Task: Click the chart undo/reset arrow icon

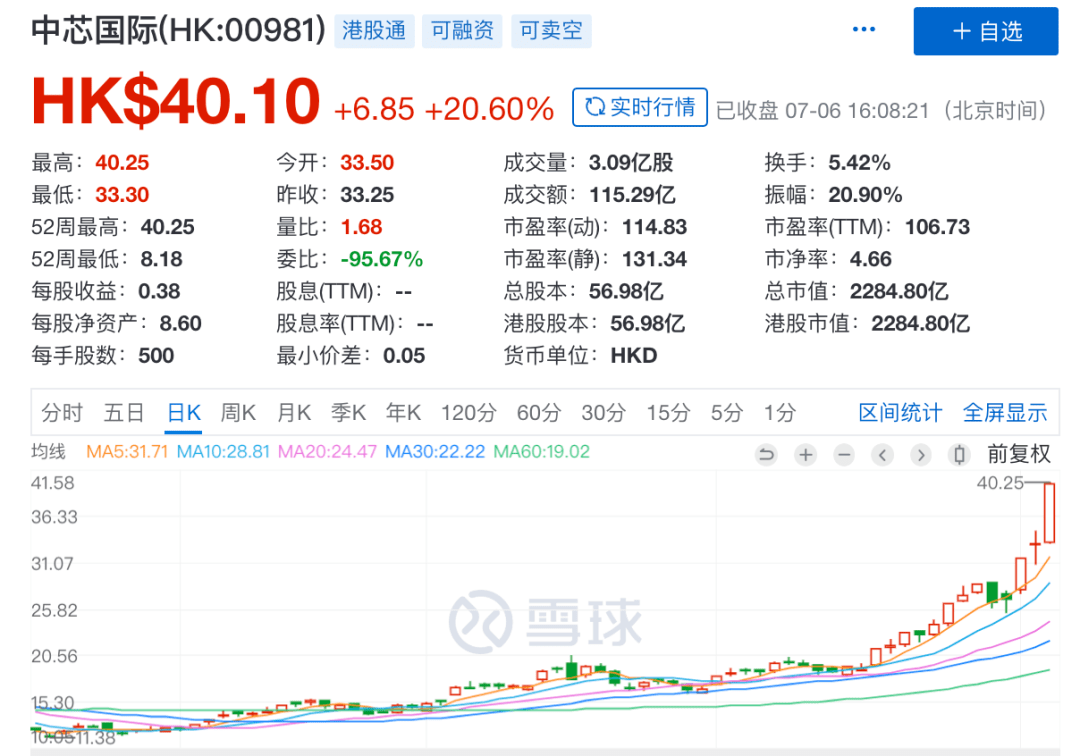Action: (x=766, y=454)
